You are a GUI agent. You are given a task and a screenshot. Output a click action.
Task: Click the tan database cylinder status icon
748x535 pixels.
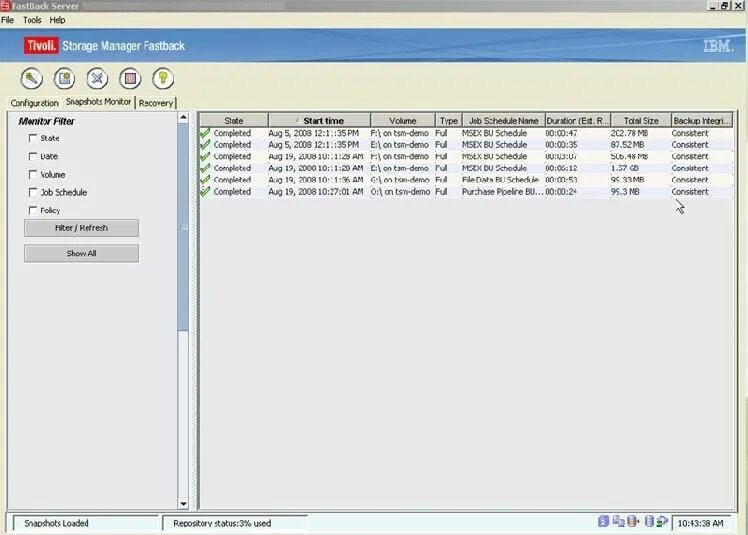point(634,521)
